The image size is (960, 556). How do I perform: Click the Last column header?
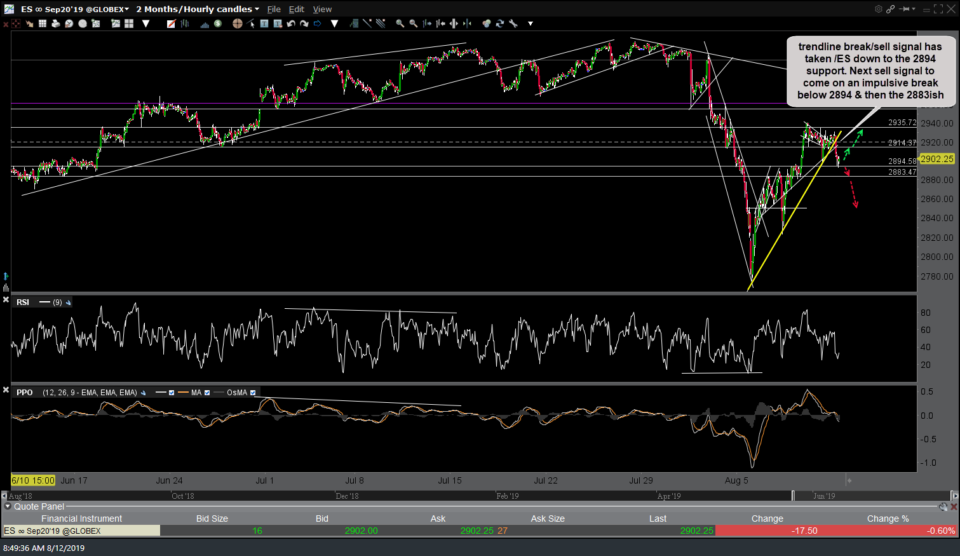(658, 519)
